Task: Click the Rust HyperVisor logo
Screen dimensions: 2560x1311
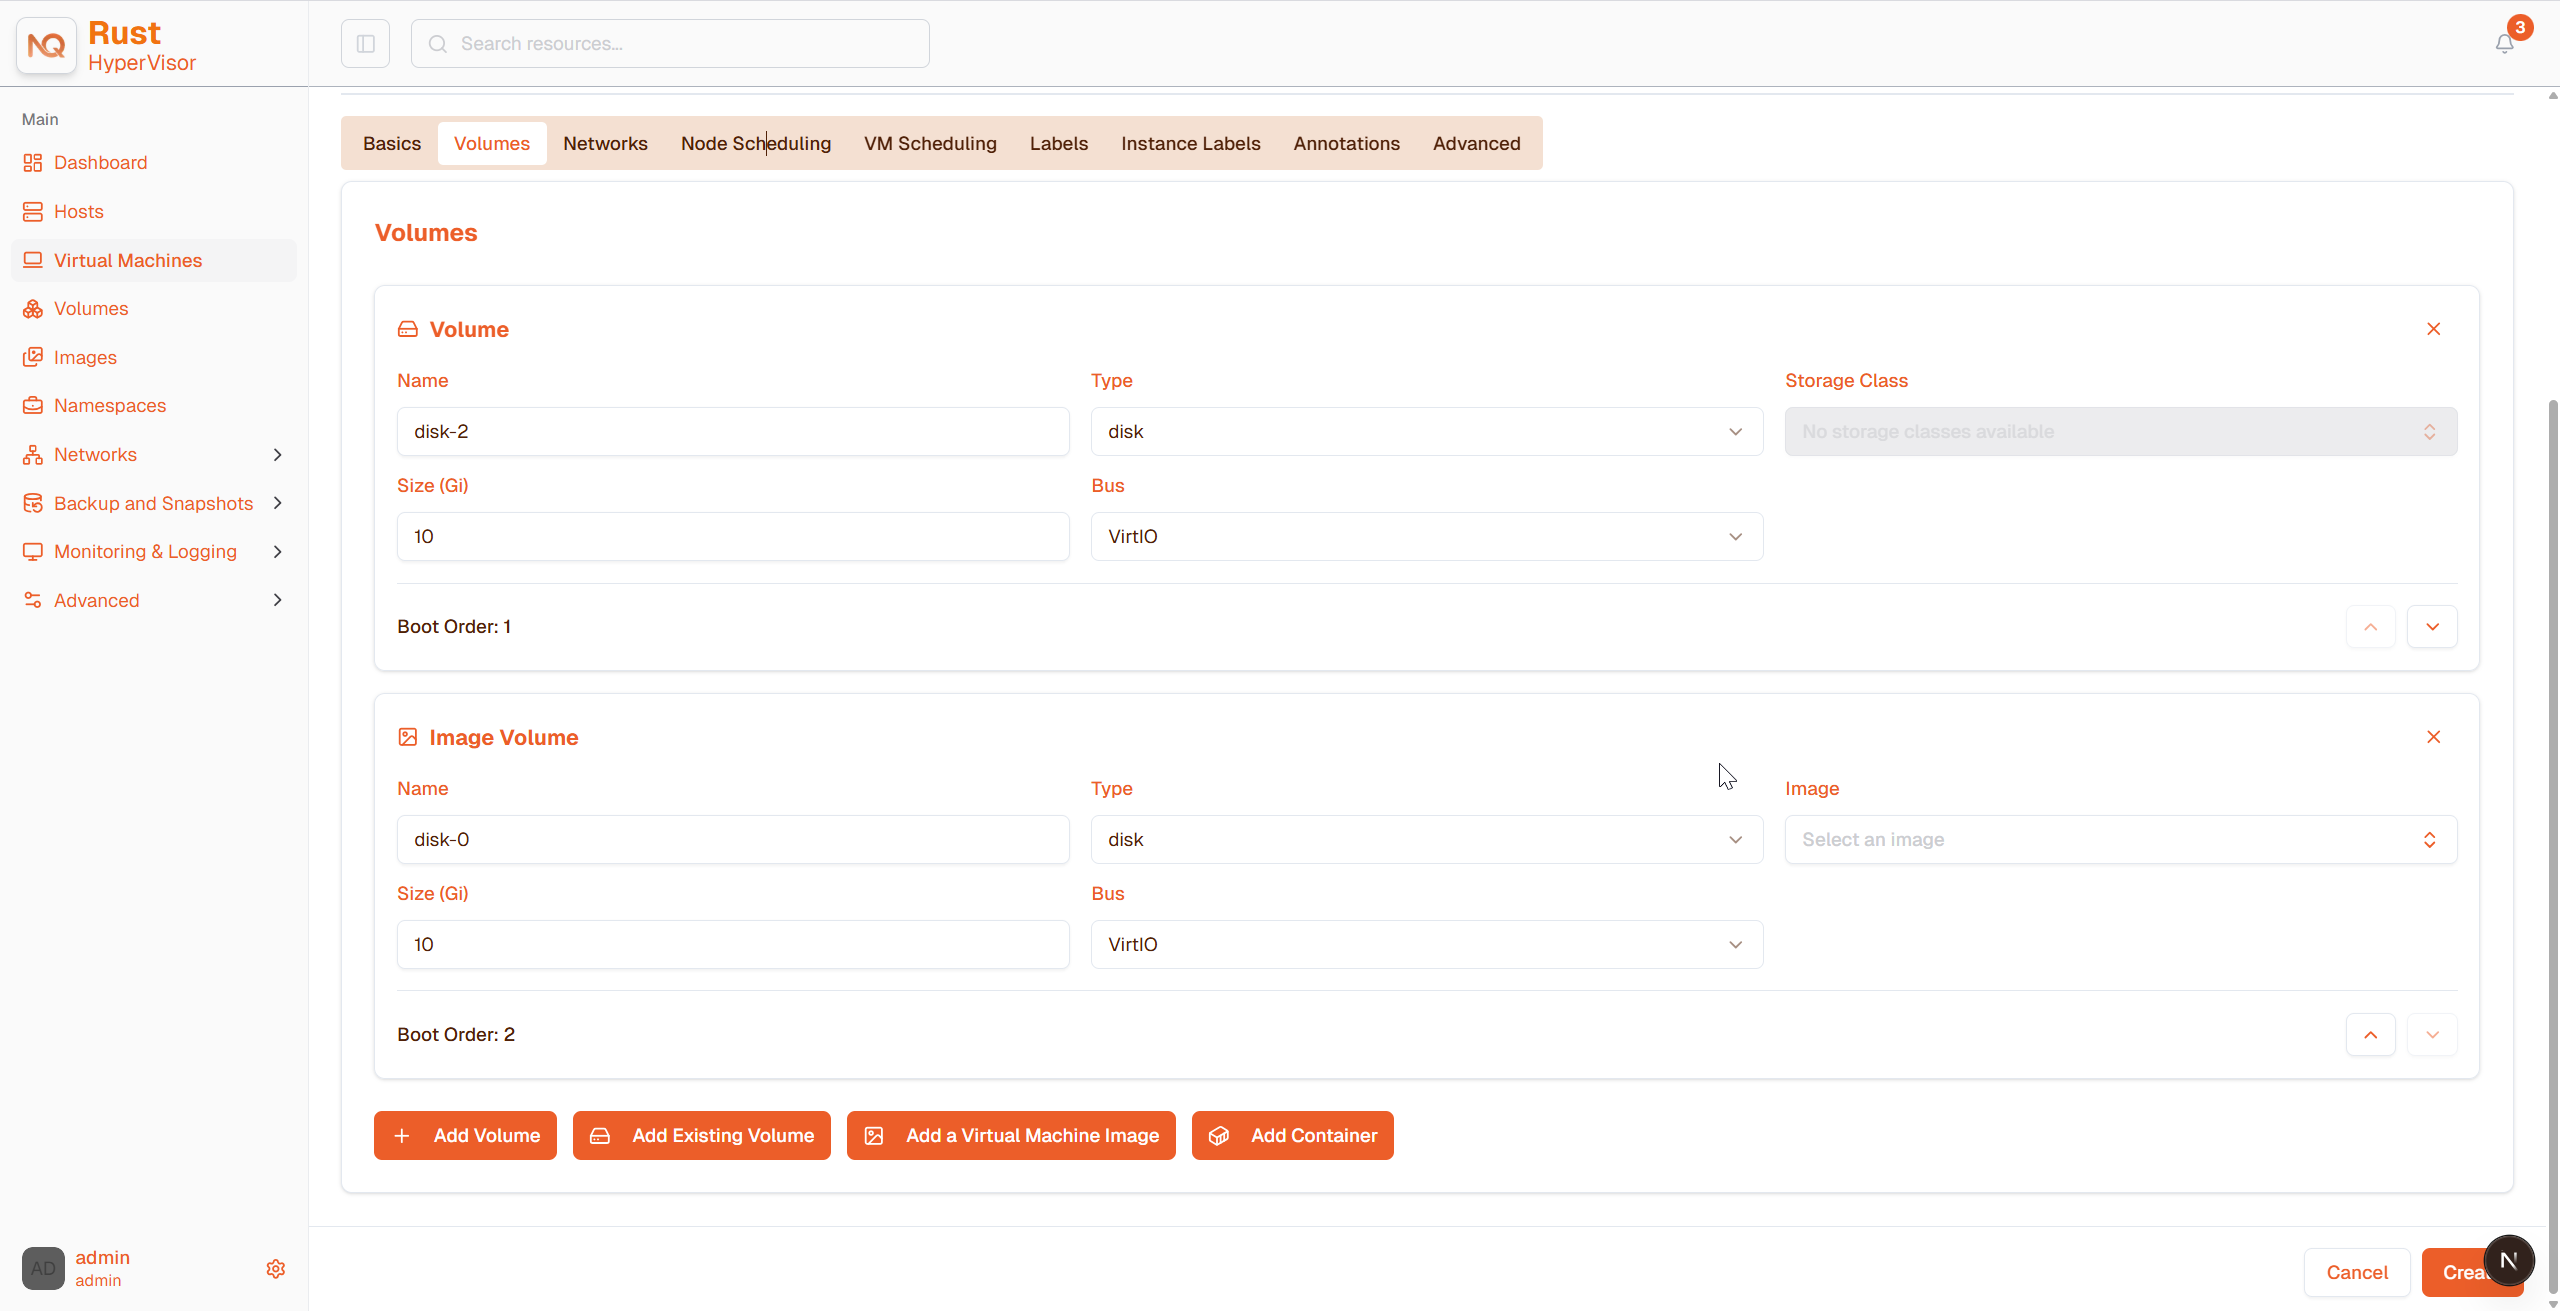Action: pos(106,46)
